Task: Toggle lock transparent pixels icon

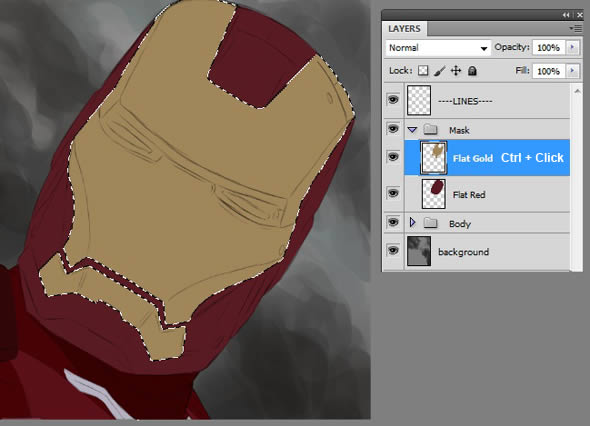Action: (x=423, y=70)
